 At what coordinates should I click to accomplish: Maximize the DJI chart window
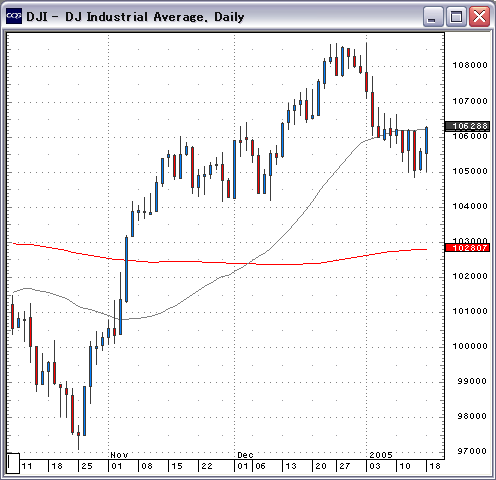pos(456,16)
